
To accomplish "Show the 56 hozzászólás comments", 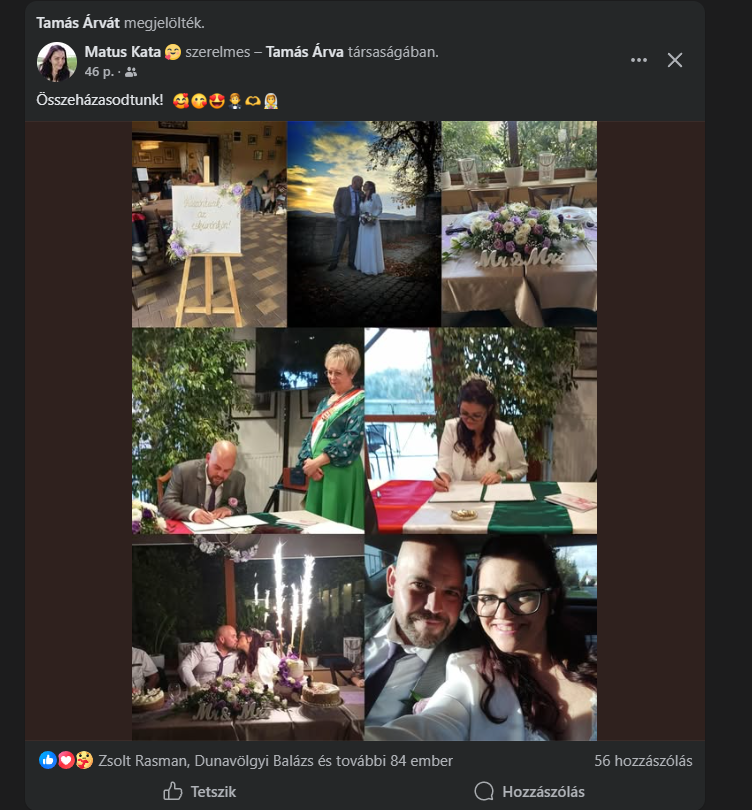I will pyautogui.click(x=643, y=761).
